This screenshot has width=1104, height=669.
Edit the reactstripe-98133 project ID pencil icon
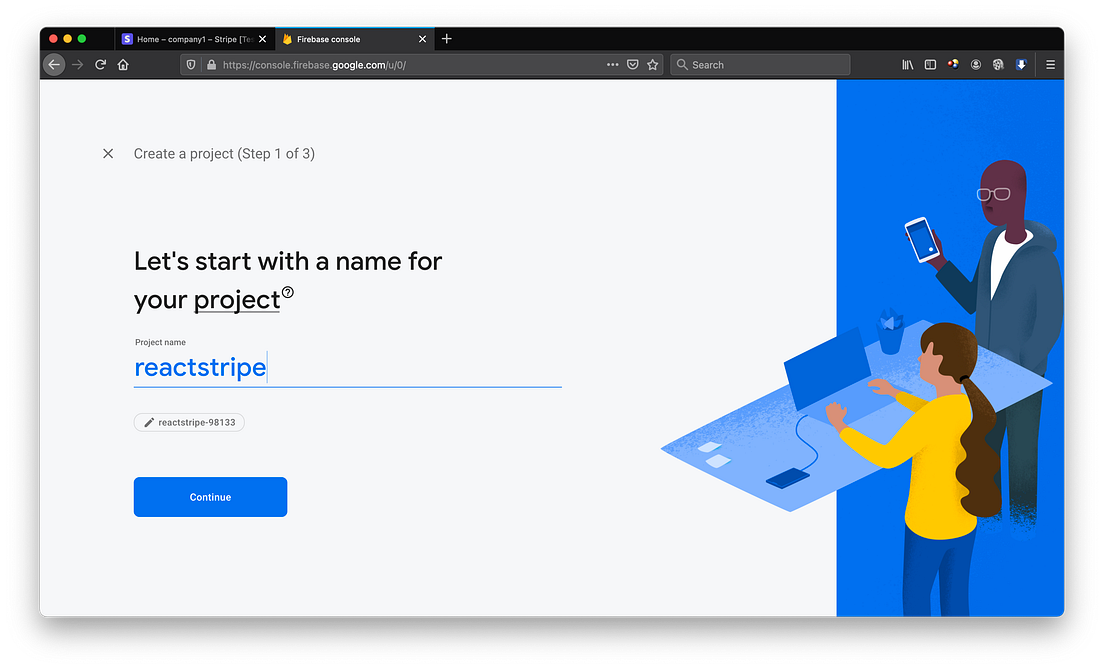(x=149, y=422)
